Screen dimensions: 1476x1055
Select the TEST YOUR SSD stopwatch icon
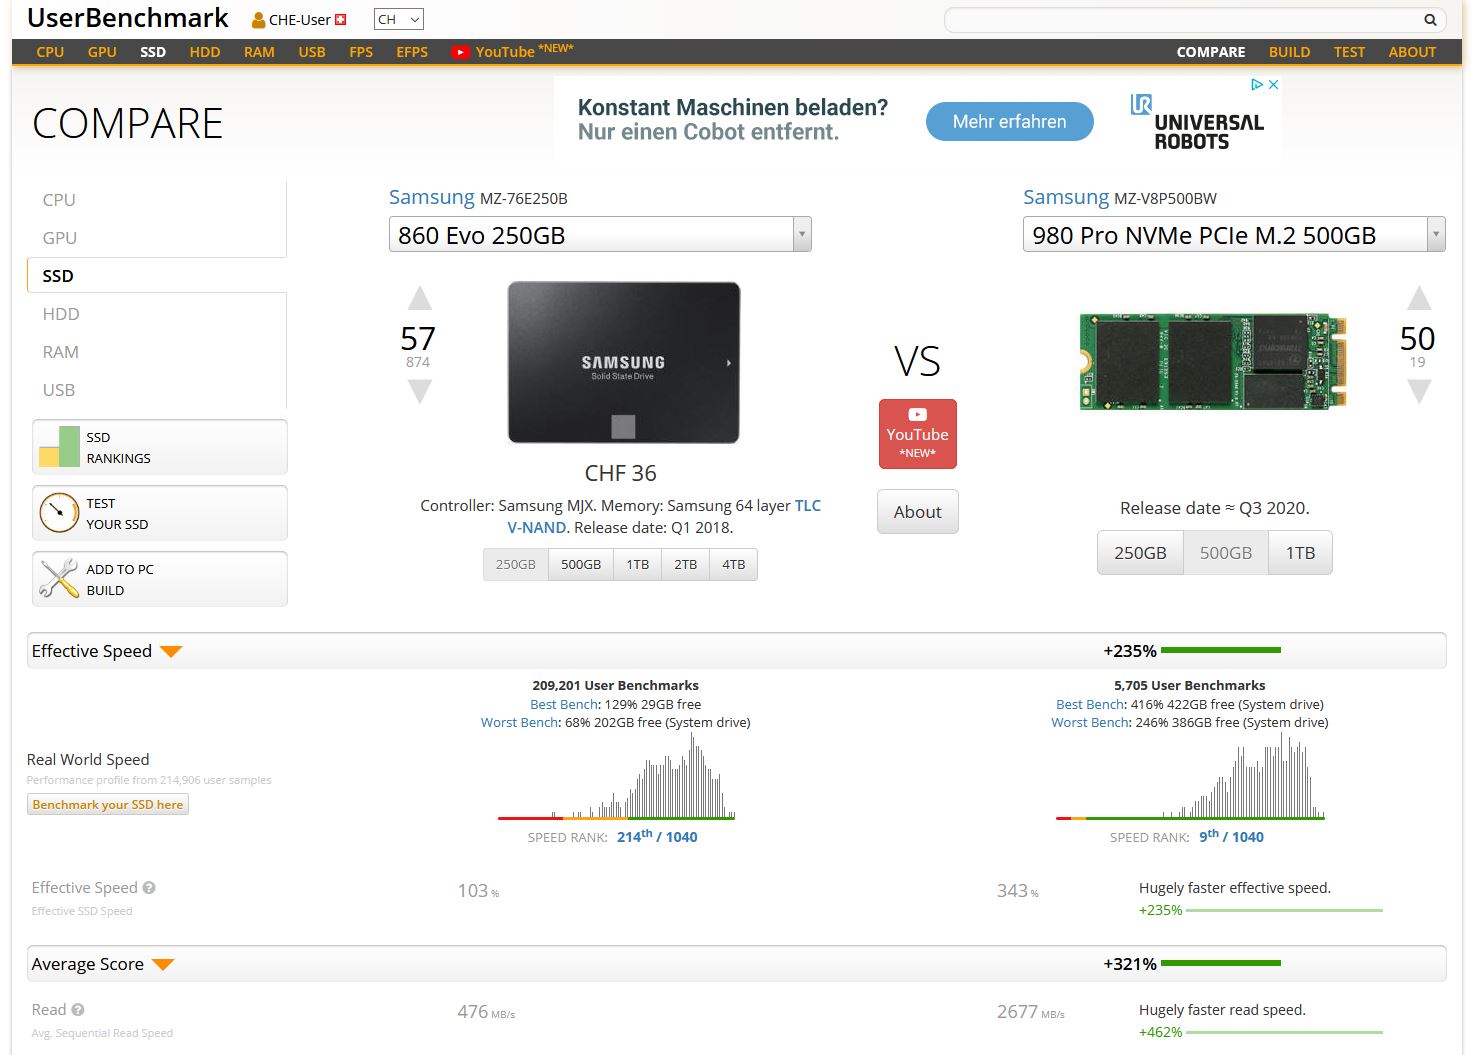(57, 513)
